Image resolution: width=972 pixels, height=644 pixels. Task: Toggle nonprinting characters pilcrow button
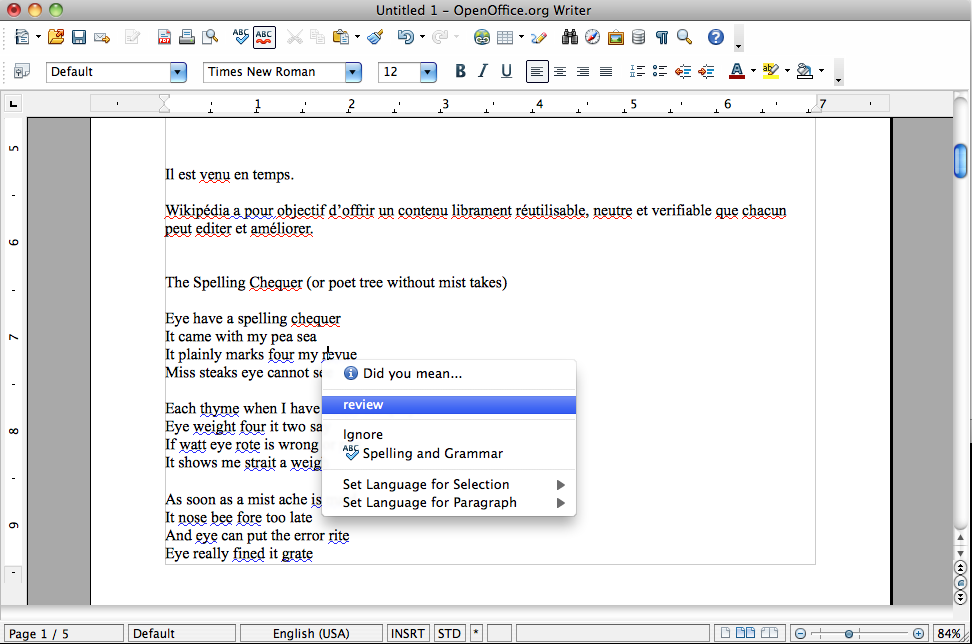pyautogui.click(x=661, y=38)
